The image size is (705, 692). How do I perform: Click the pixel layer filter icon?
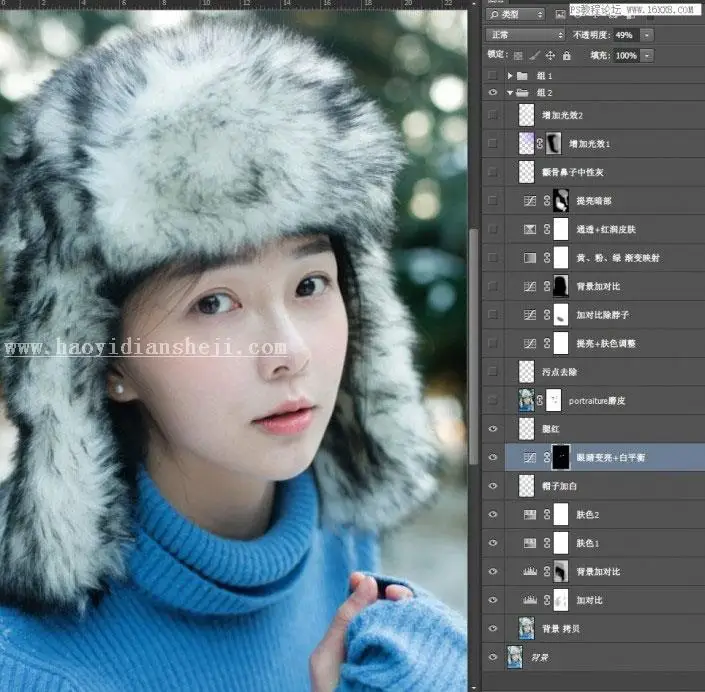560,14
